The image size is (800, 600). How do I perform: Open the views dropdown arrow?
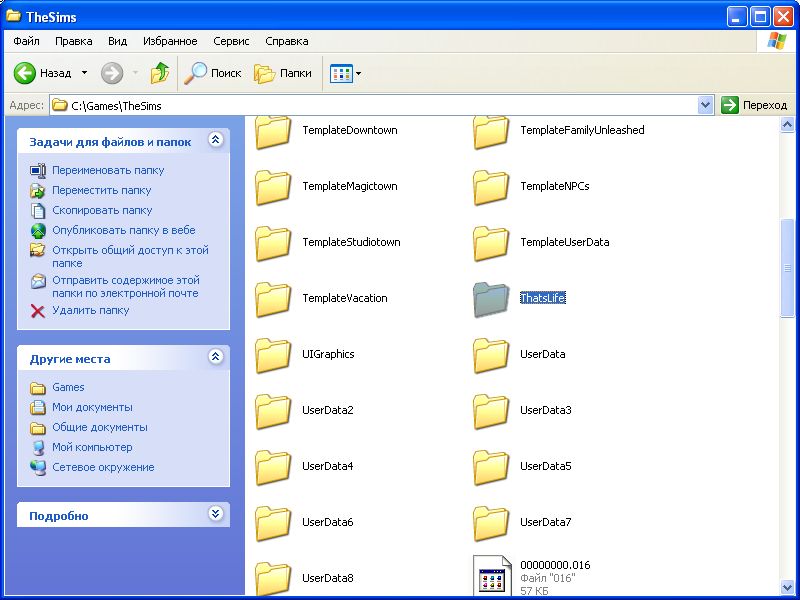click(359, 73)
